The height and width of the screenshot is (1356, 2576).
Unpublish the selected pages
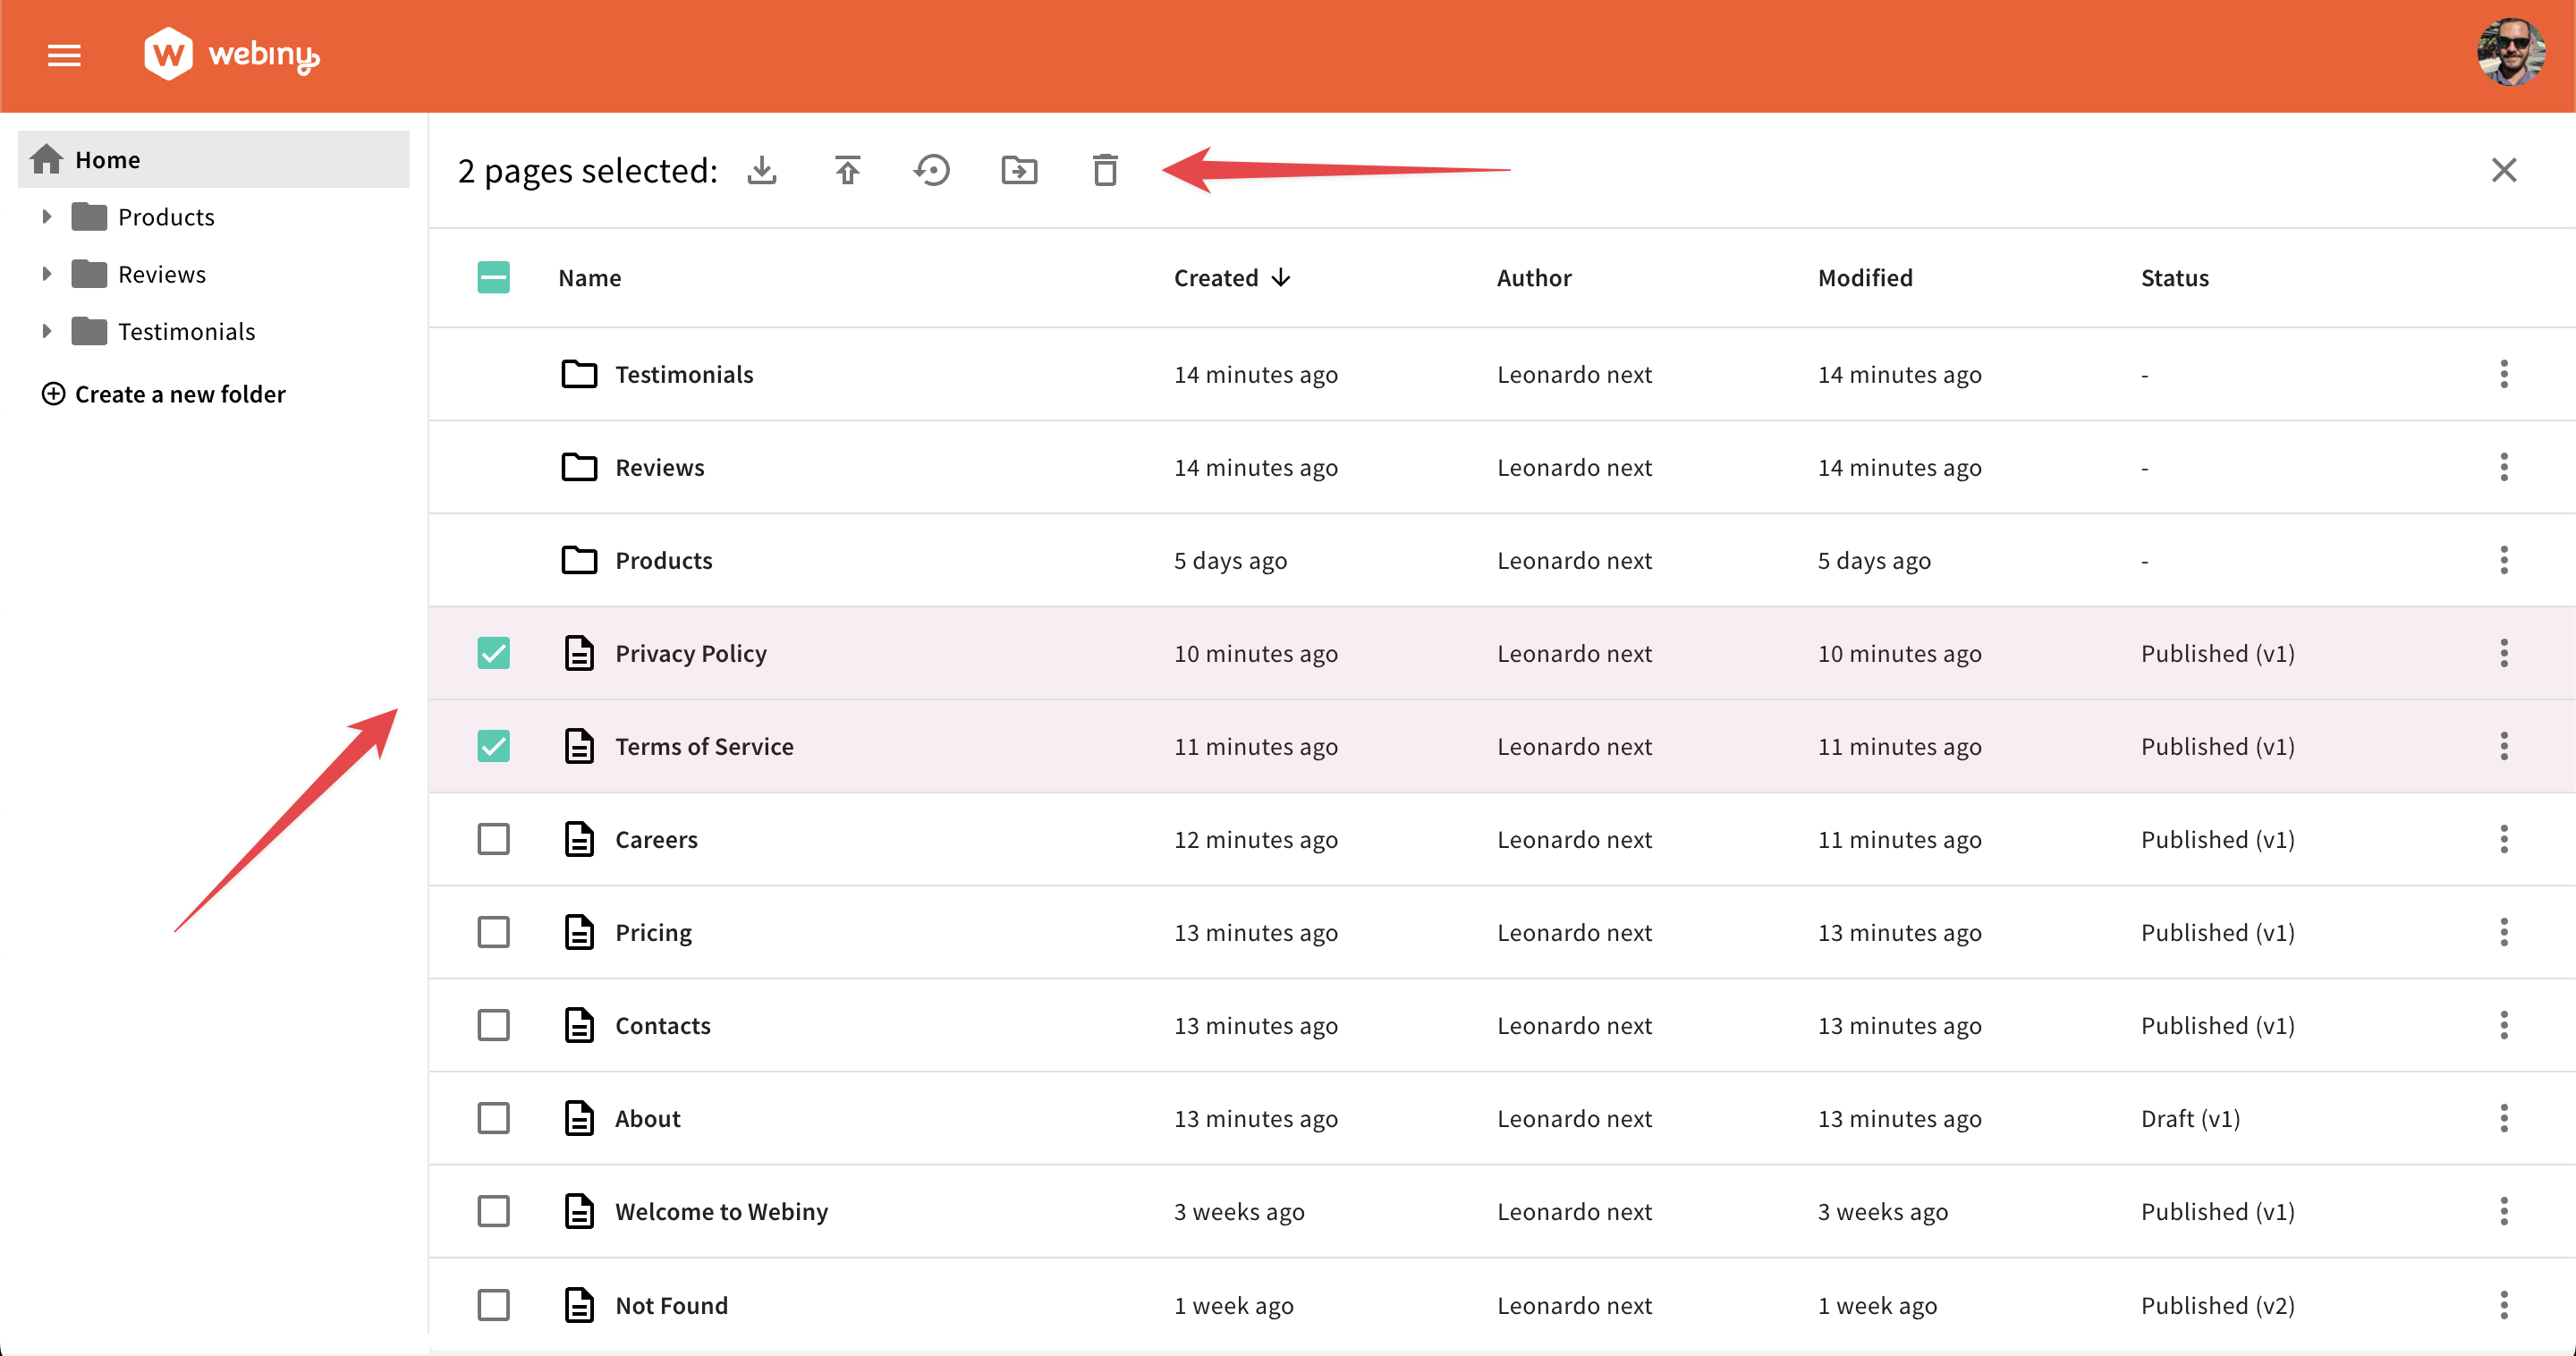932,170
